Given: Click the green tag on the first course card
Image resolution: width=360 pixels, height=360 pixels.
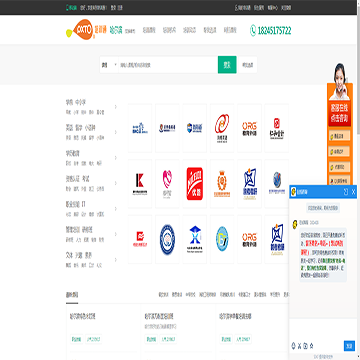Looking at the screenshot, I should [x=77, y=339].
